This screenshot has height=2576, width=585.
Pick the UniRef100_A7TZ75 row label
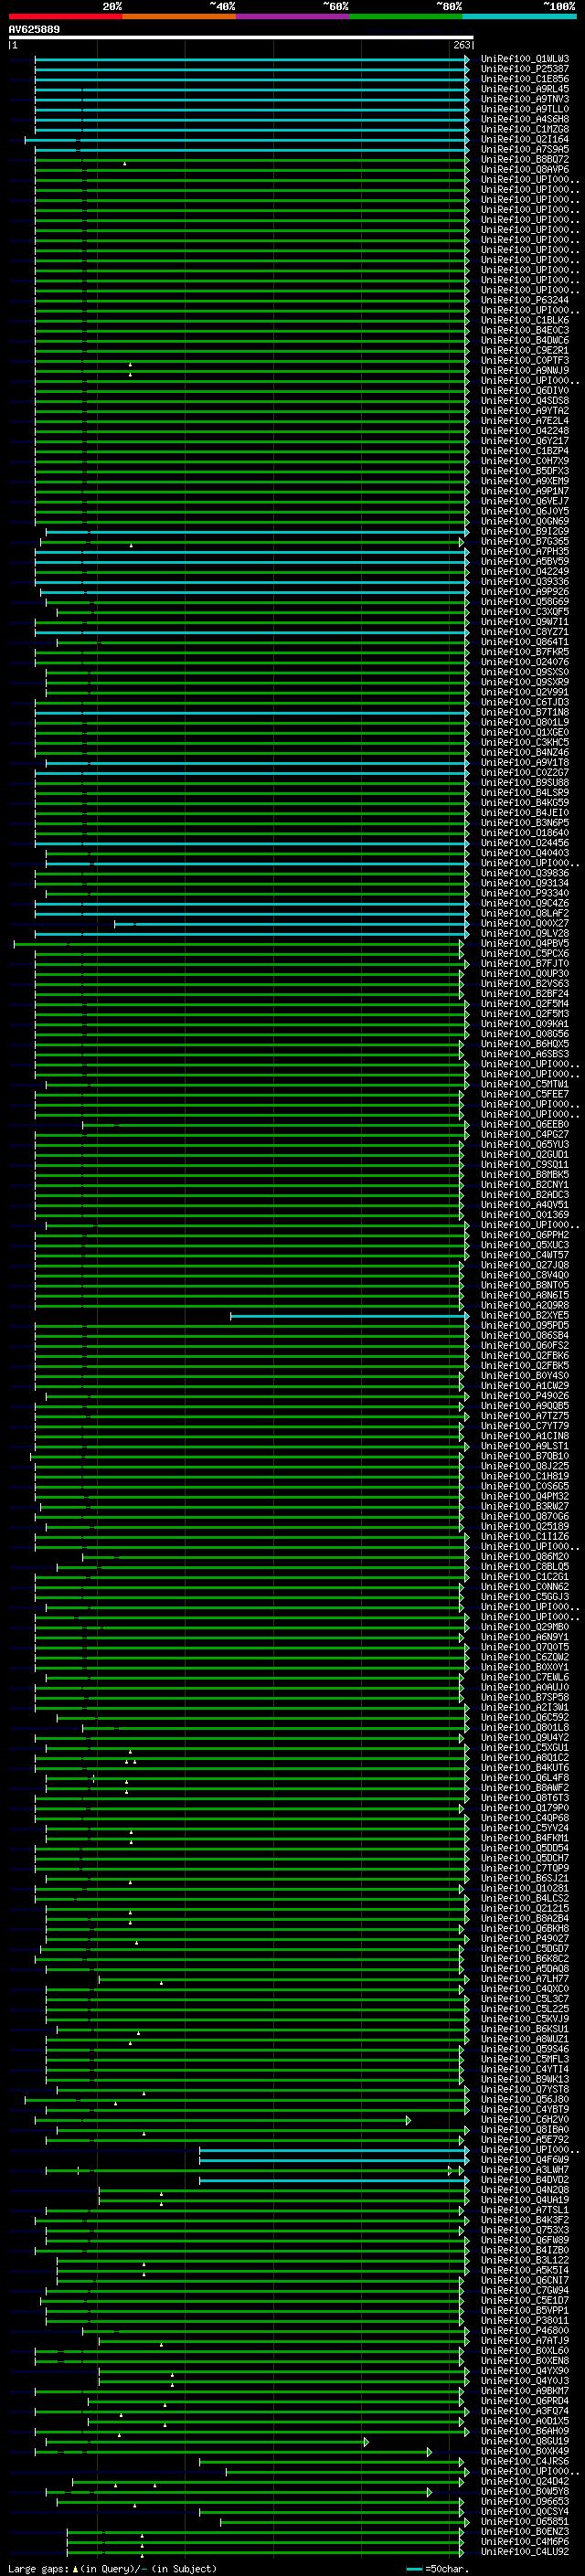[525, 1416]
